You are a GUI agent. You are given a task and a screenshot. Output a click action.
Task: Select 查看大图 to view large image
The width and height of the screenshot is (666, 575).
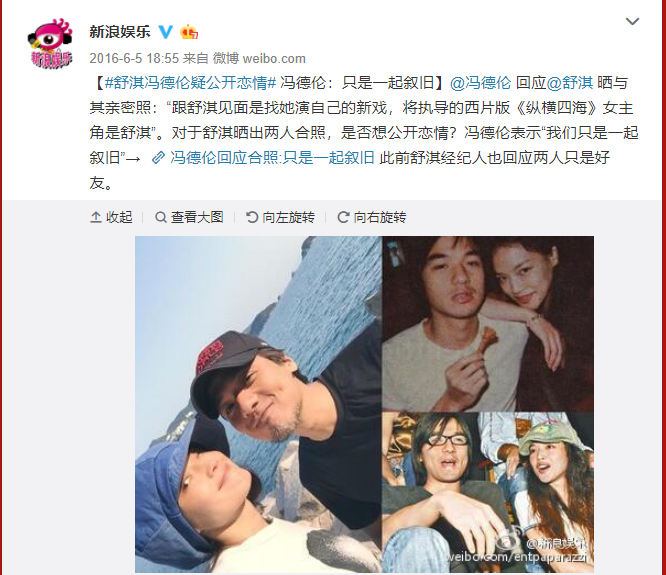click(x=197, y=217)
